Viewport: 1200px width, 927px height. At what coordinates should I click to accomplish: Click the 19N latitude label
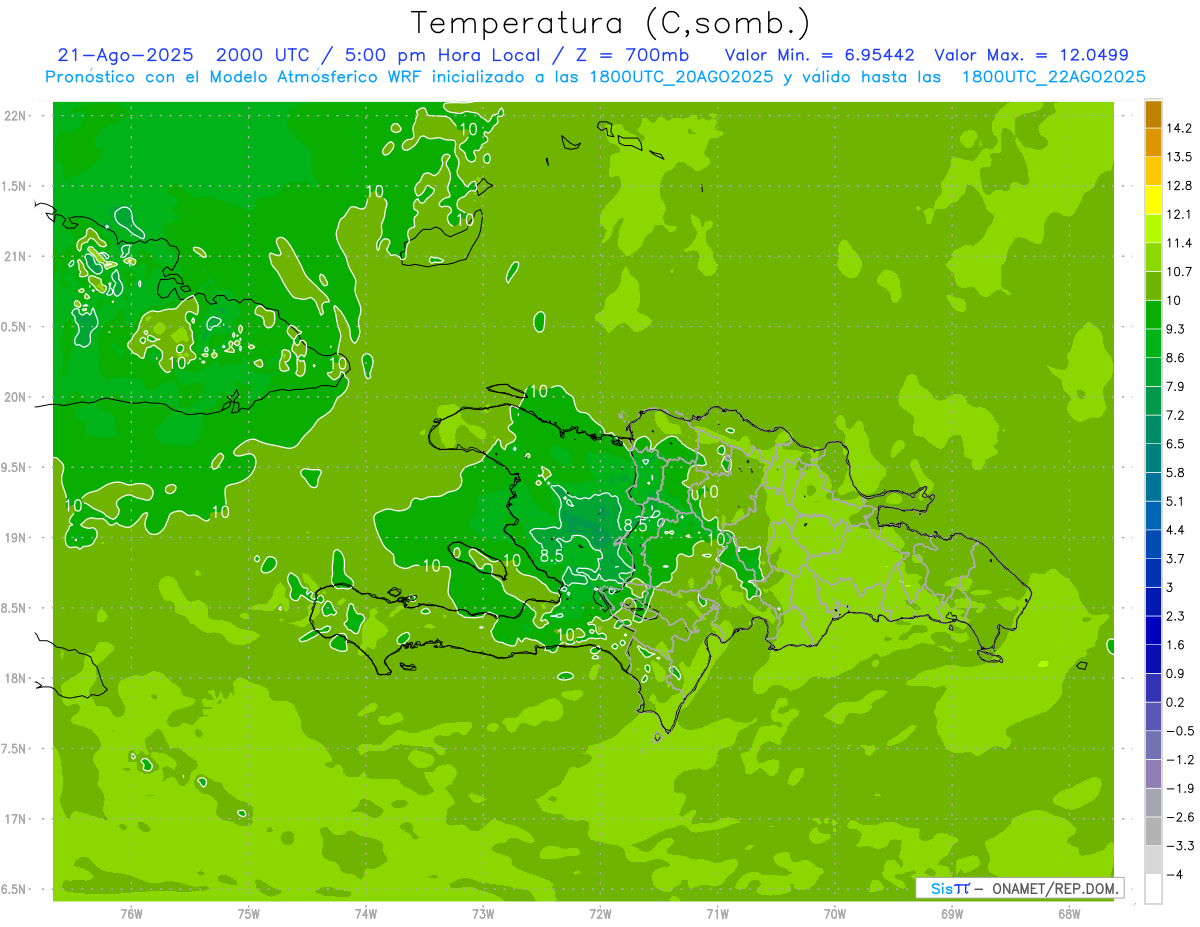(16, 538)
